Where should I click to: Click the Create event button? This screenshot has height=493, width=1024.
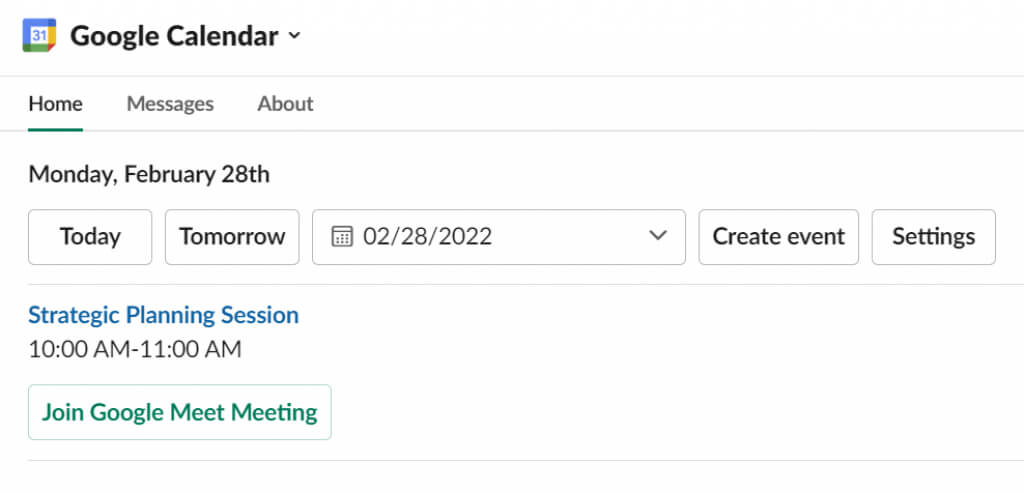778,237
